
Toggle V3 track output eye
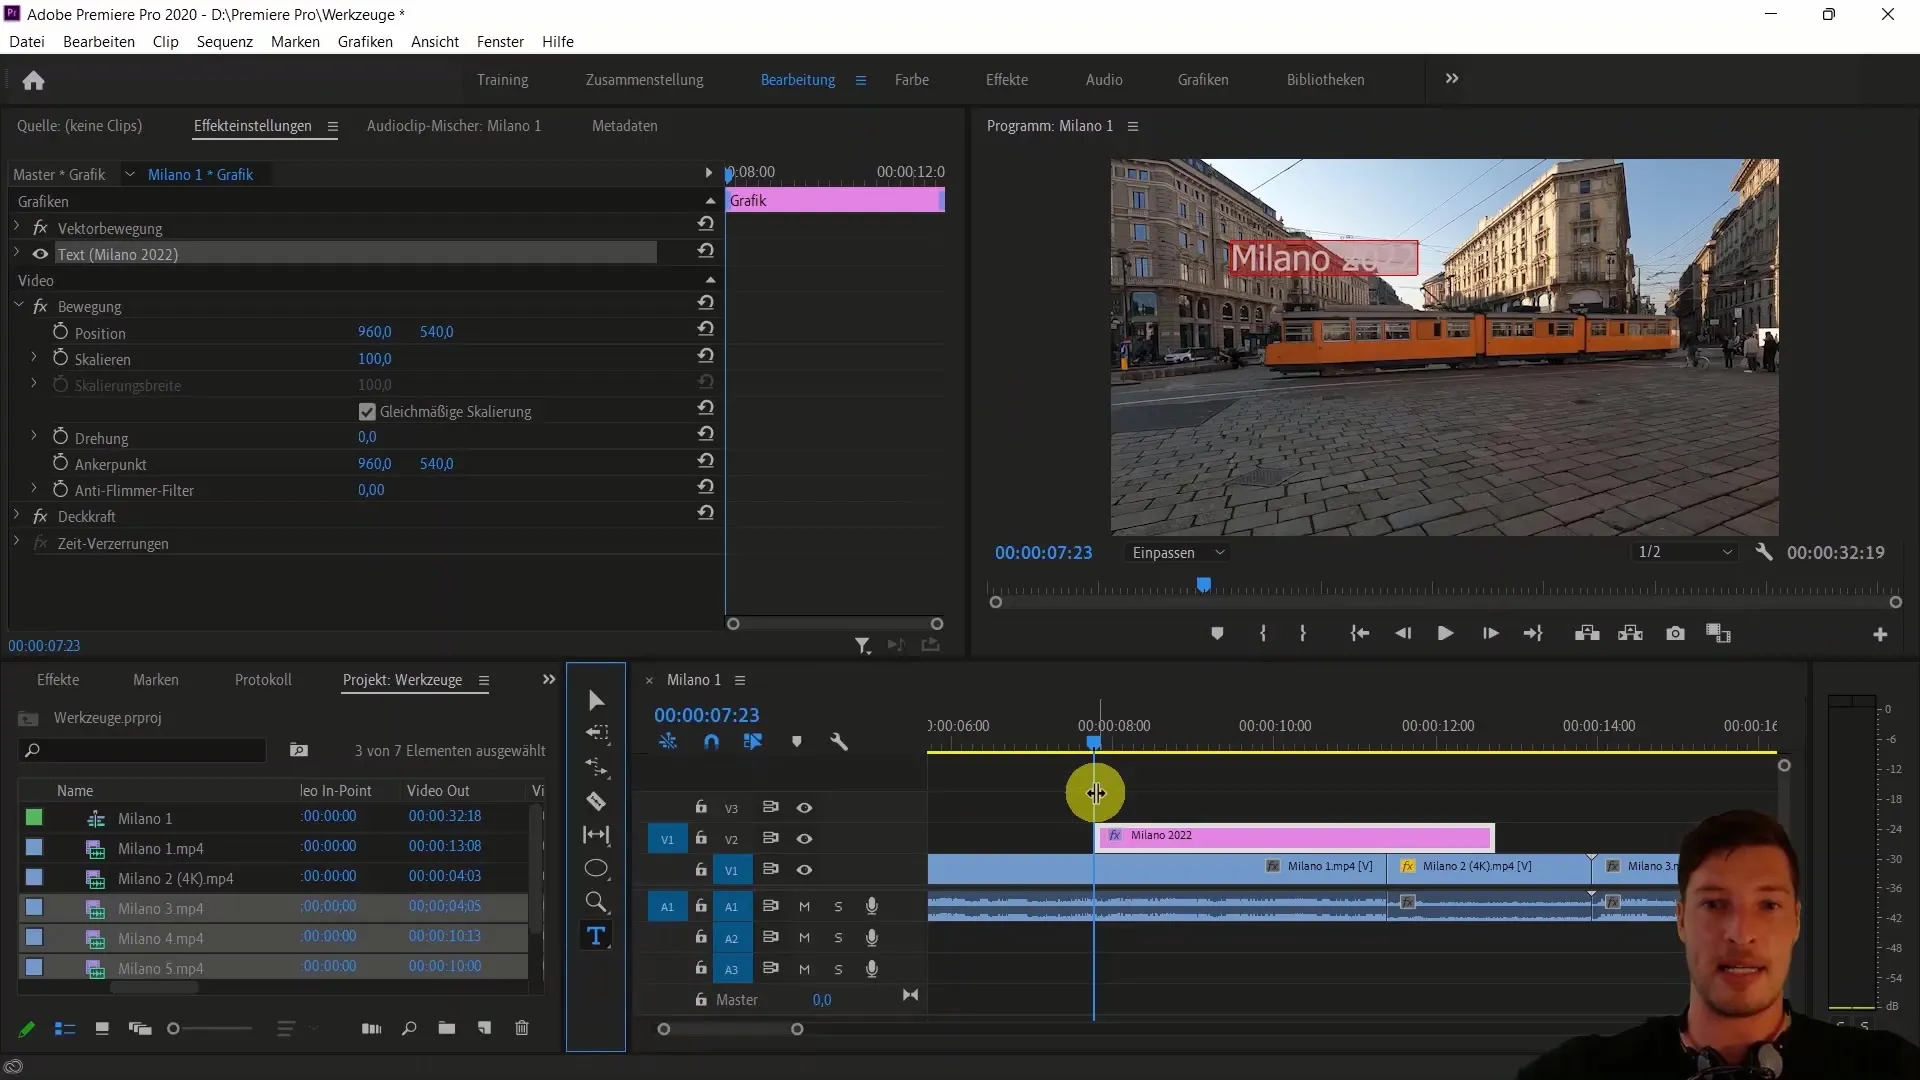click(804, 808)
